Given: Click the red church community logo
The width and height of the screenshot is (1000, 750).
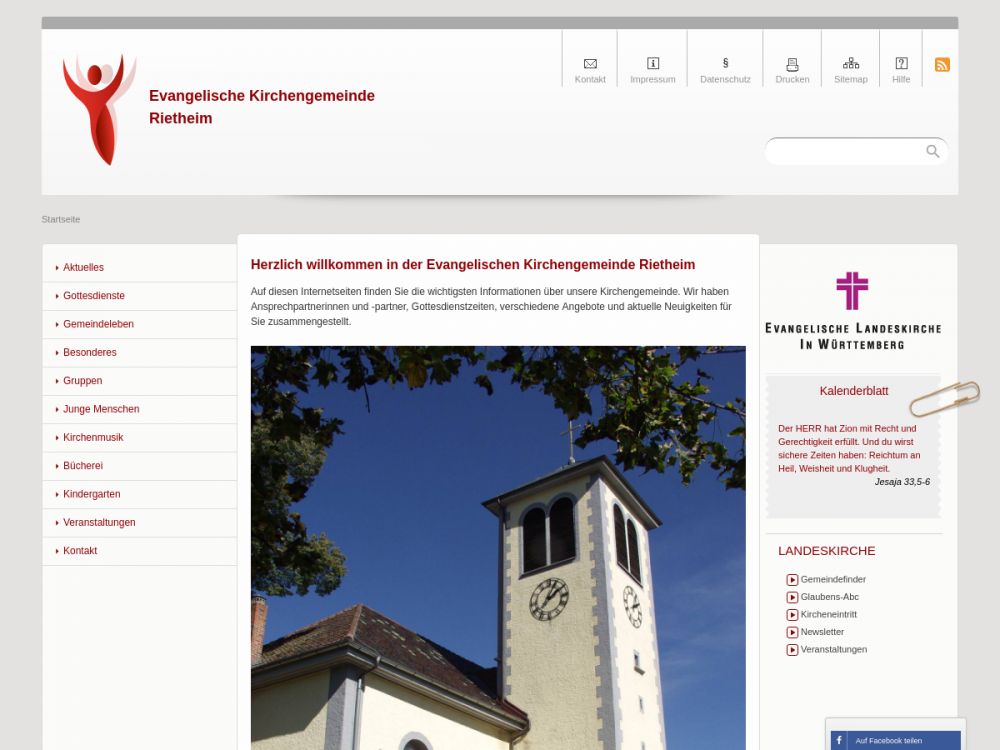Looking at the screenshot, I should click(x=98, y=108).
